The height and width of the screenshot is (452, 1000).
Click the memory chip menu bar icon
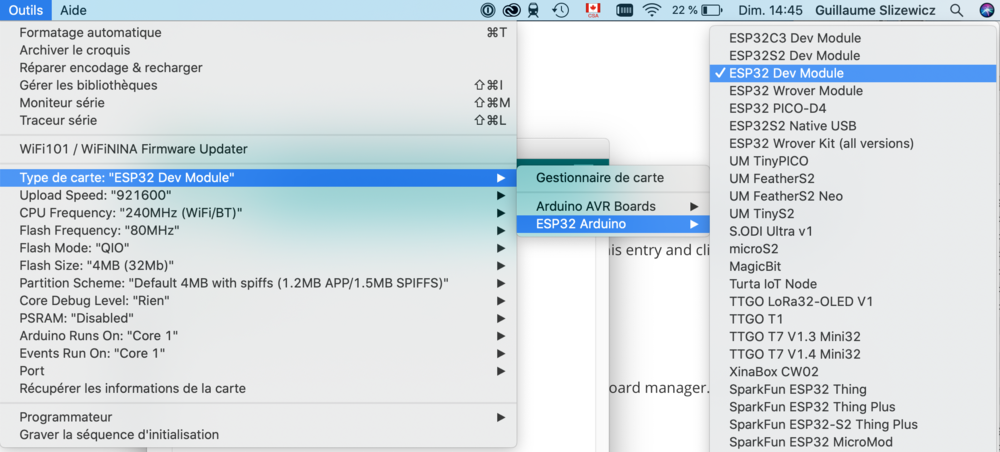click(x=624, y=10)
